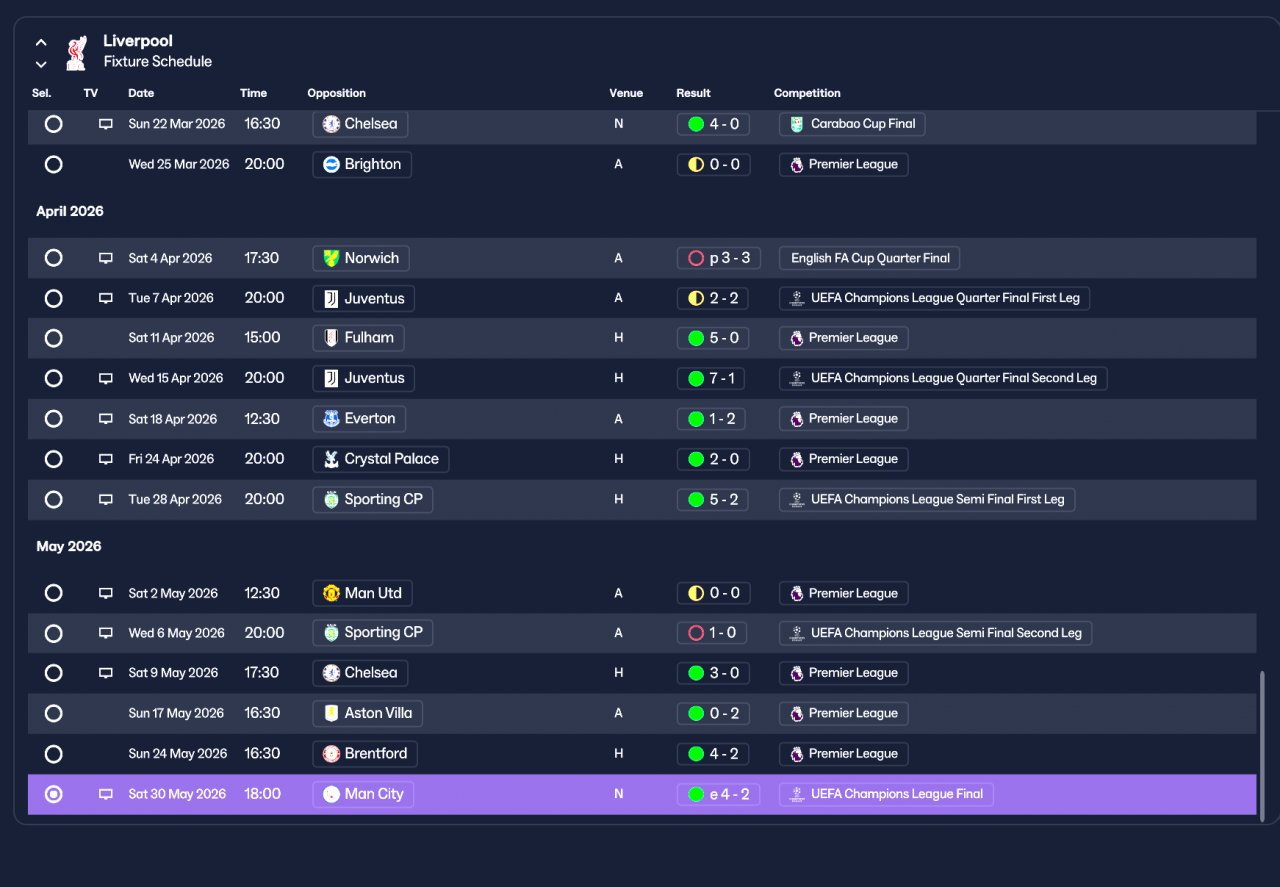Click the down chevron beside Liverpool
Screen dimensions: 1280x887
(x=41, y=64)
